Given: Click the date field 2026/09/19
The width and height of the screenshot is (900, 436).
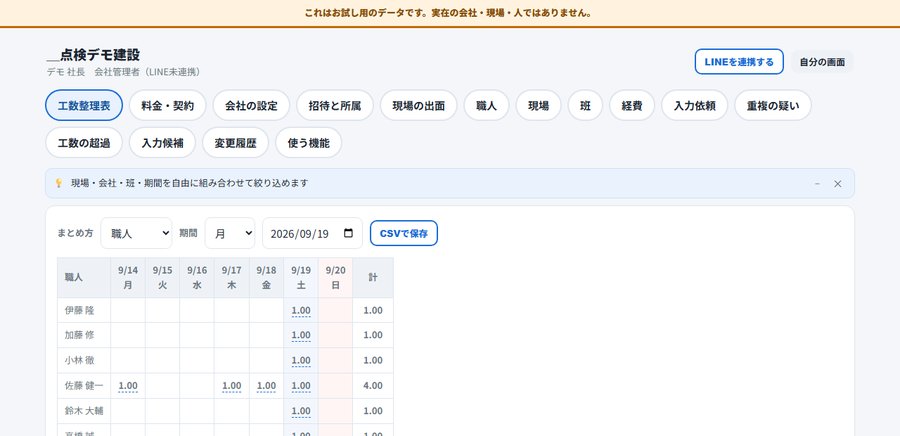Looking at the screenshot, I should click(312, 233).
